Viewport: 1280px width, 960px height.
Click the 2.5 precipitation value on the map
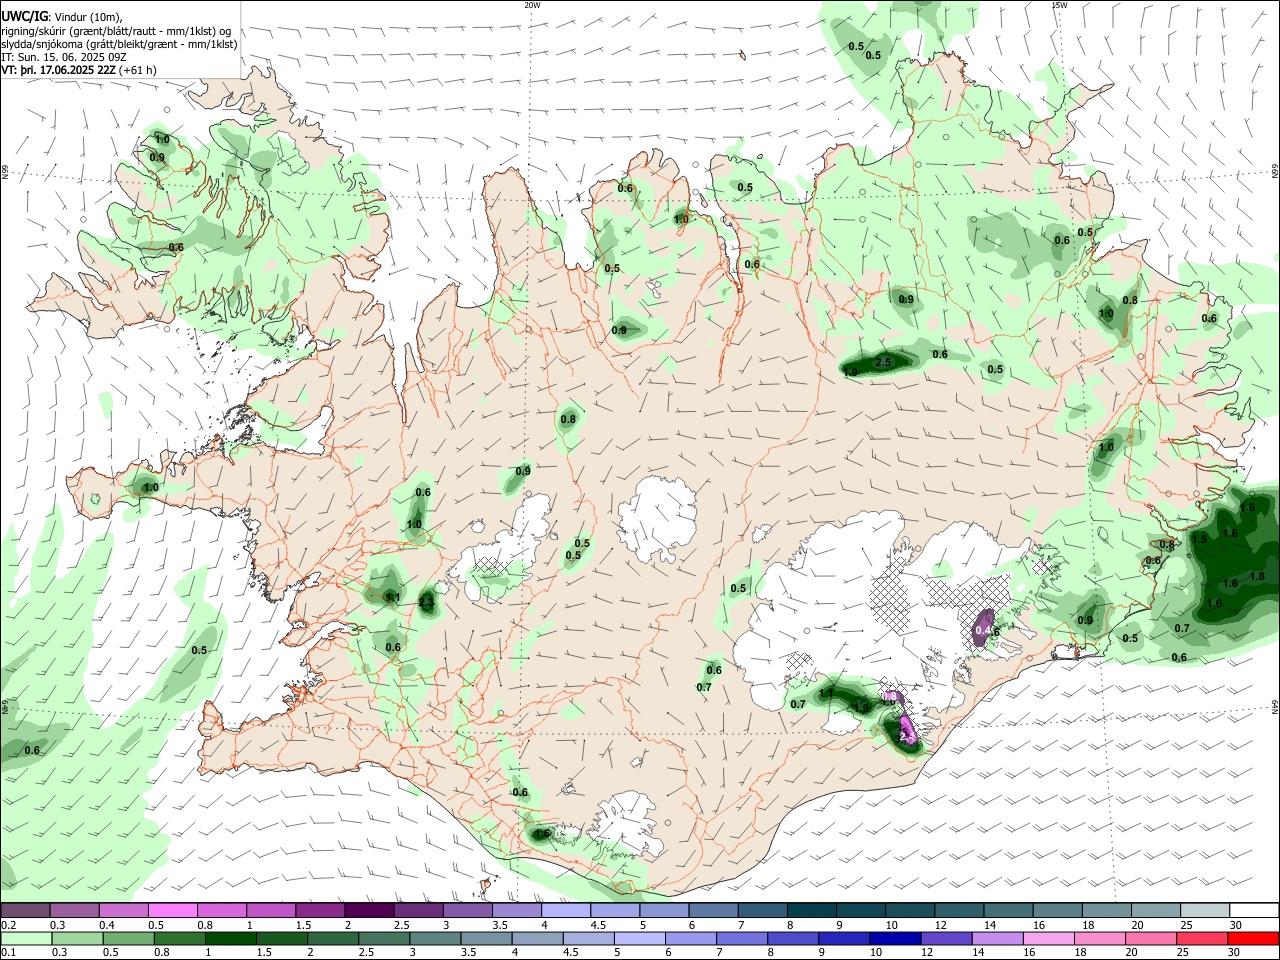tap(883, 362)
